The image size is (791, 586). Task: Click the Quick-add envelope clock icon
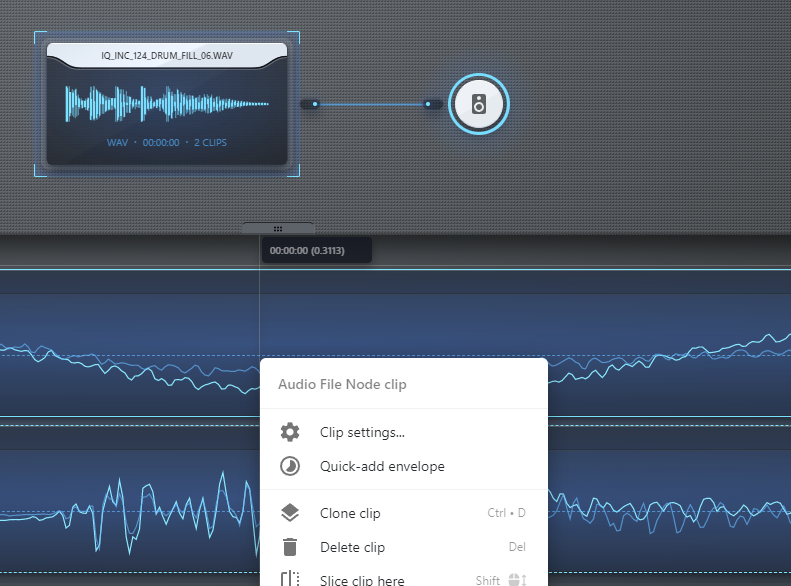(290, 466)
